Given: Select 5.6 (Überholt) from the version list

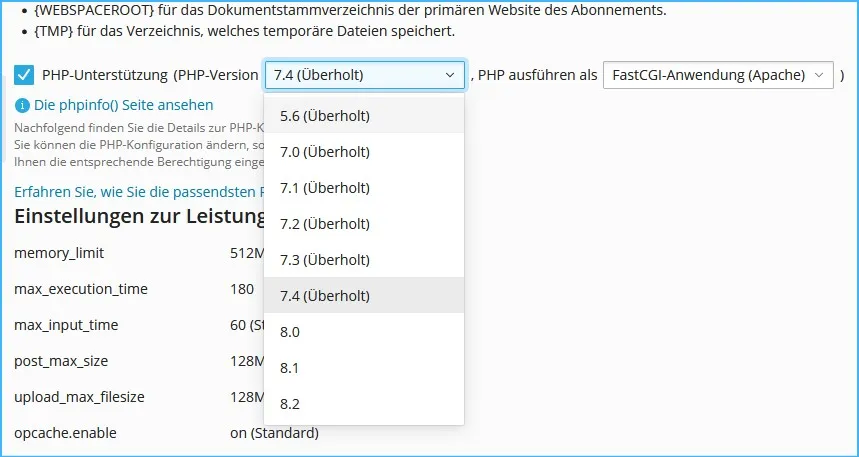Looking at the screenshot, I should tap(364, 116).
